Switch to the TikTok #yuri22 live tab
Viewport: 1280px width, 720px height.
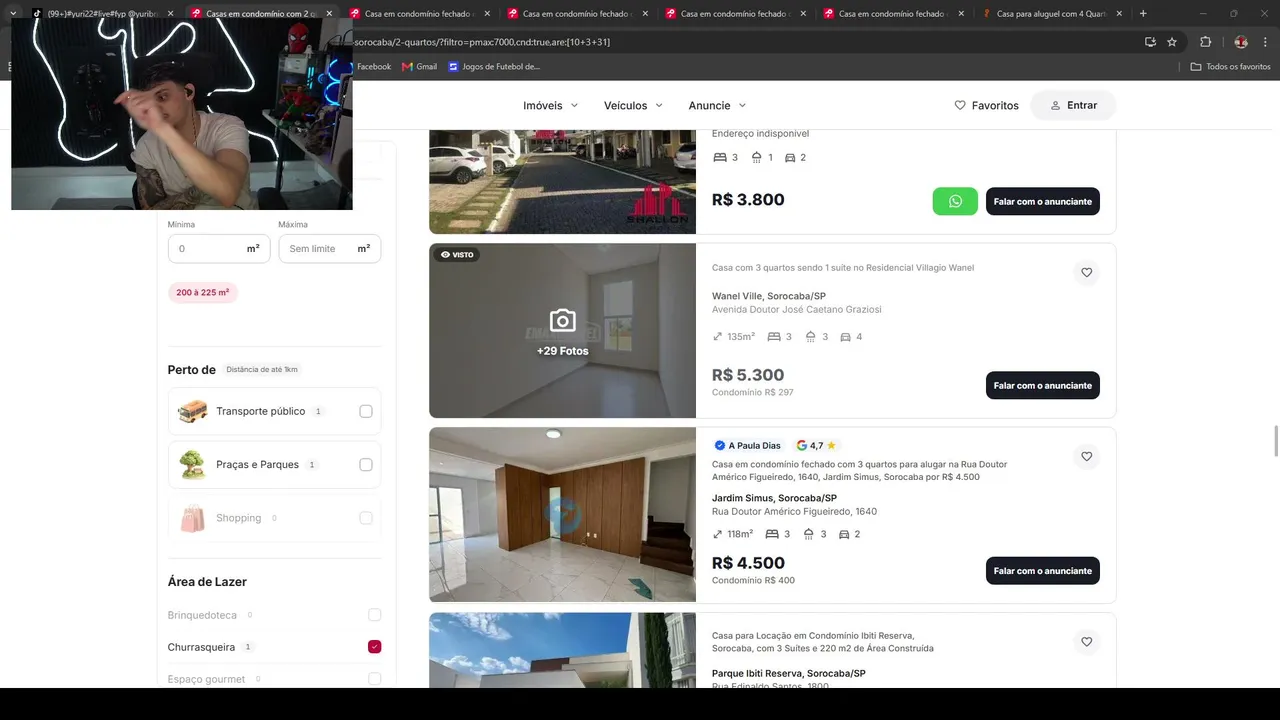pyautogui.click(x=100, y=14)
